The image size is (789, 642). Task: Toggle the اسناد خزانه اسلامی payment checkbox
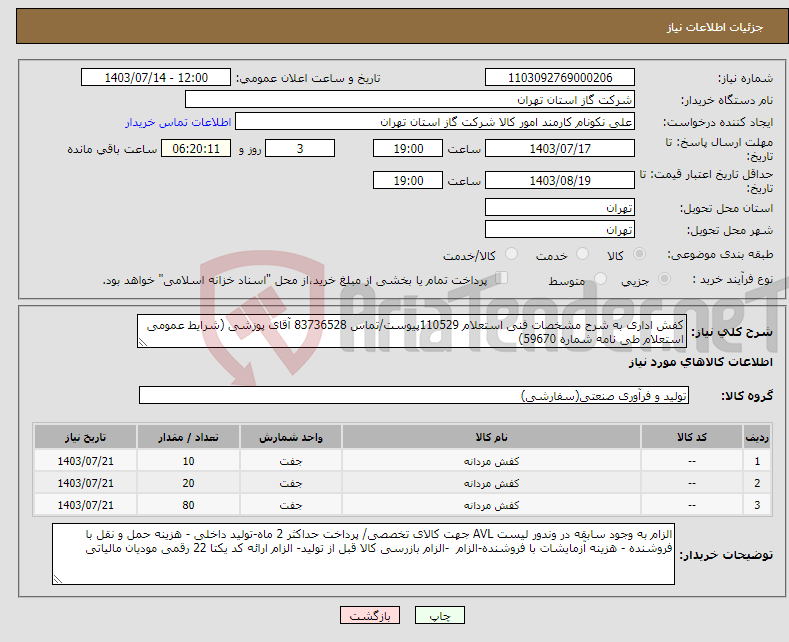tap(502, 278)
